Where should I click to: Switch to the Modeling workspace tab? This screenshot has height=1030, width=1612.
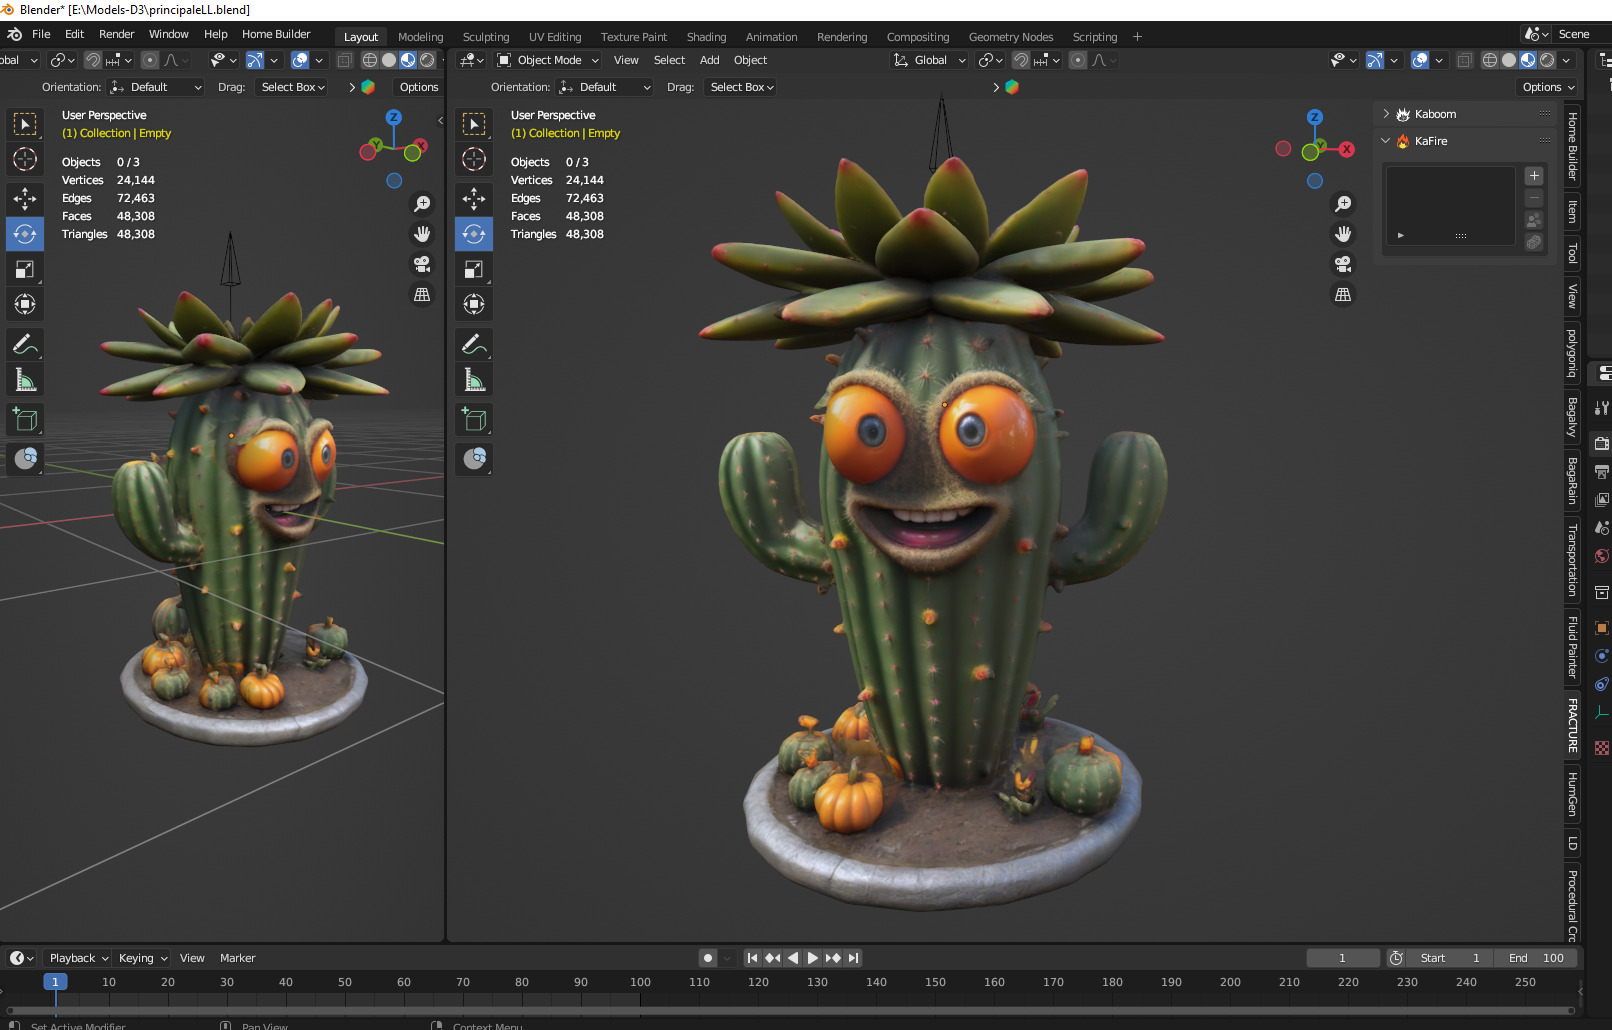(x=420, y=37)
